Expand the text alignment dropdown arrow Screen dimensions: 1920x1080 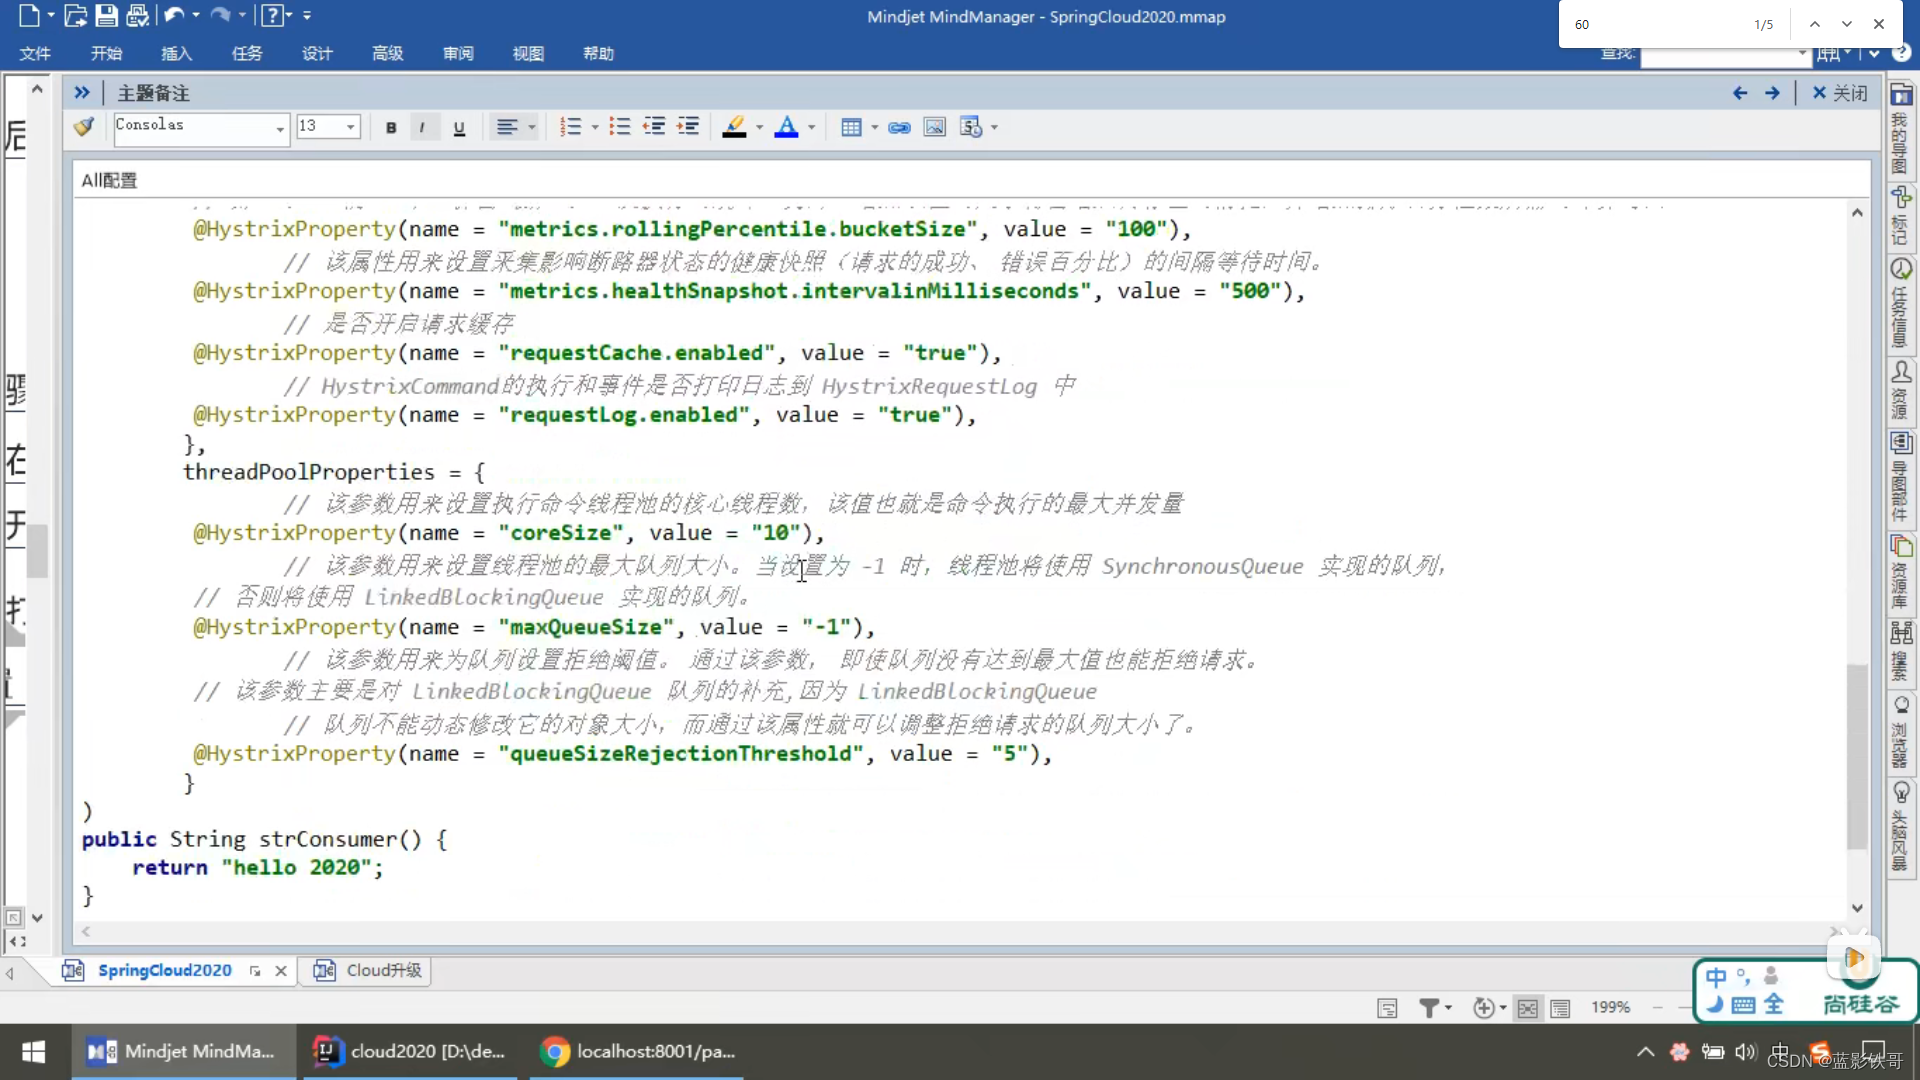[532, 127]
